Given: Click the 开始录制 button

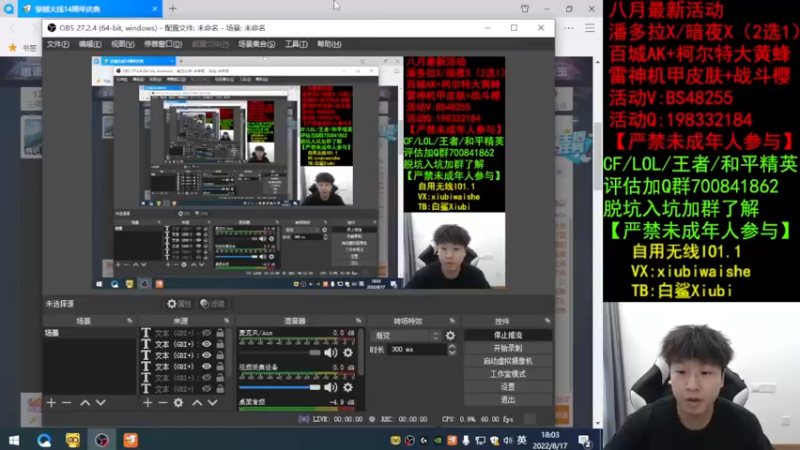Looking at the screenshot, I should pyautogui.click(x=508, y=348).
